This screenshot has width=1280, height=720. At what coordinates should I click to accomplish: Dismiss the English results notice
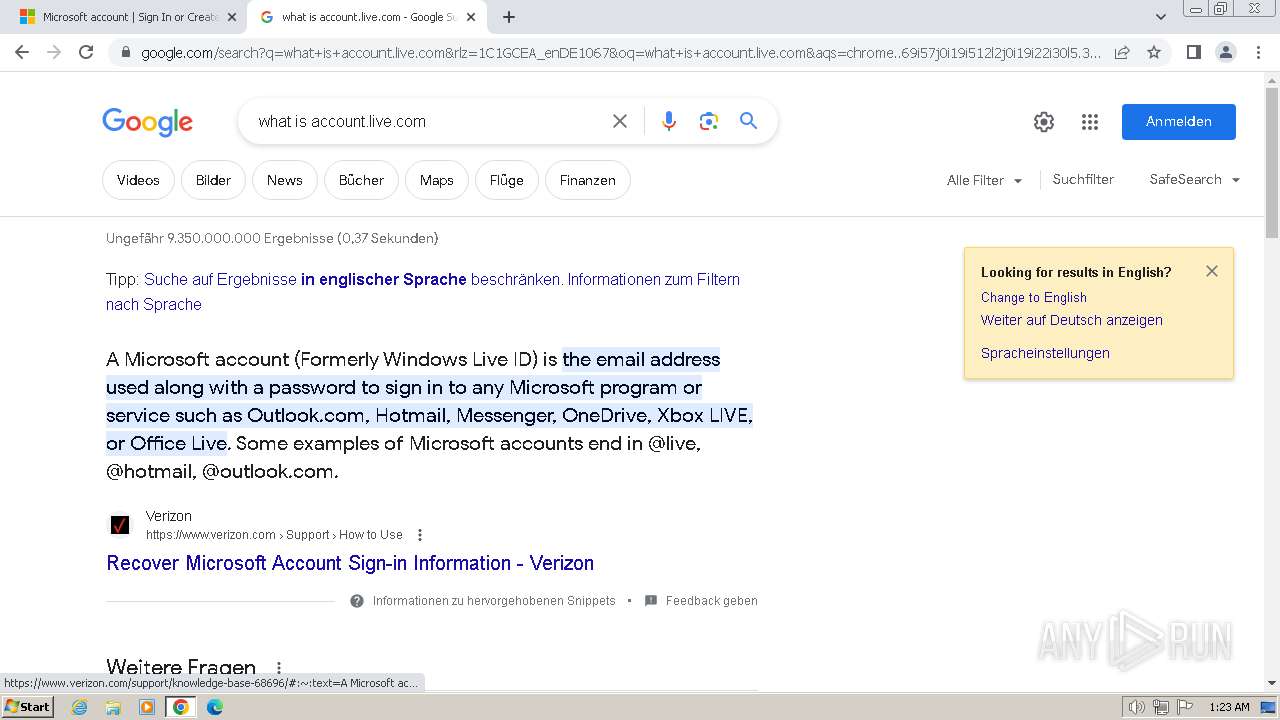(1212, 271)
